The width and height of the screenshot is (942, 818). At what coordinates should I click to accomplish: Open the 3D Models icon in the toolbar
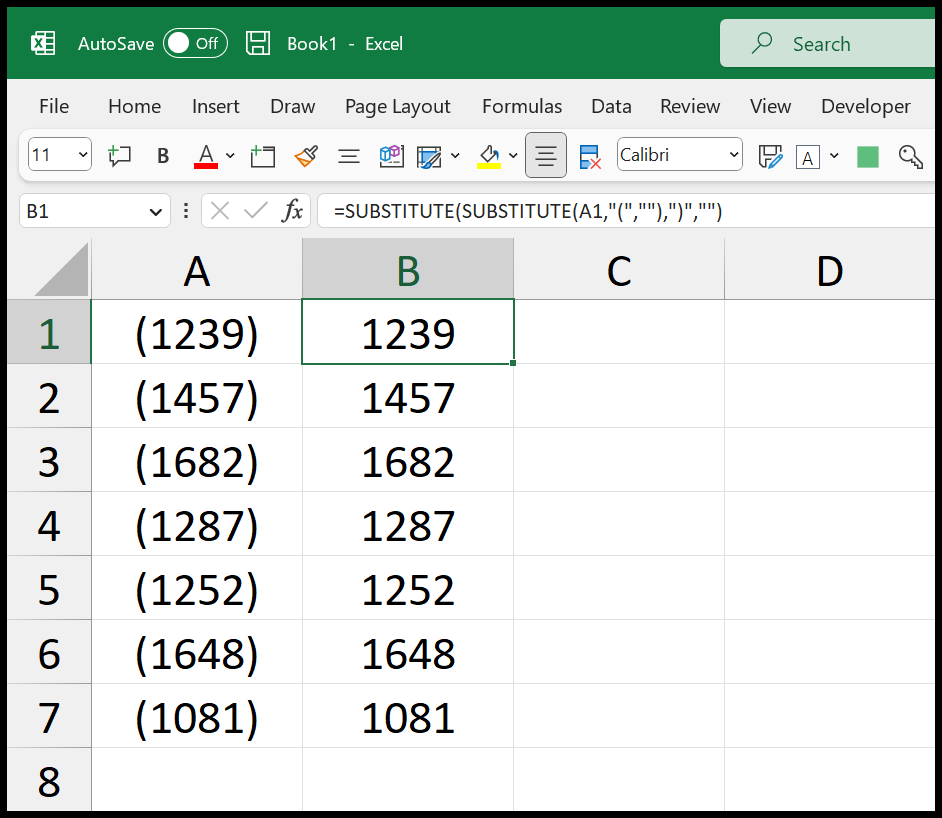point(390,155)
